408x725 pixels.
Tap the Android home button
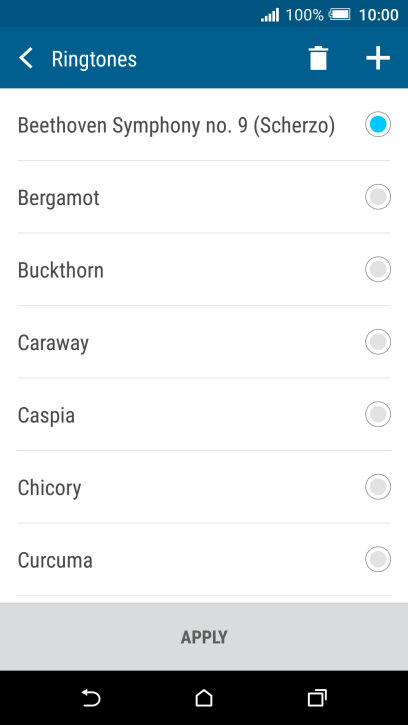click(204, 698)
